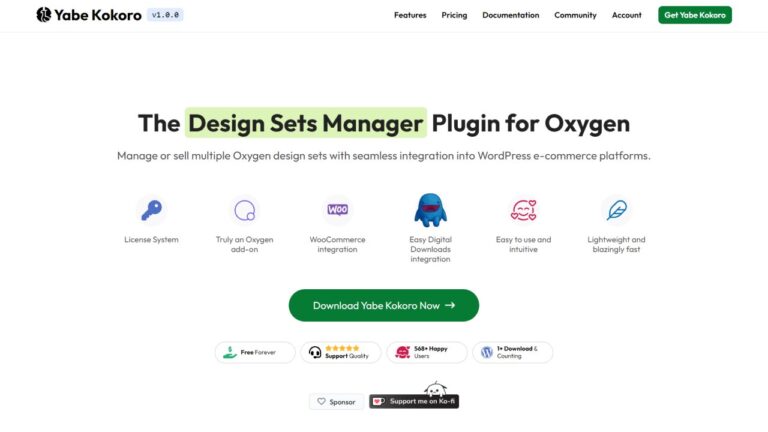The image size is (768, 432).
Task: Click the Easy Digital Downloads mascot icon
Action: pyautogui.click(x=430, y=210)
